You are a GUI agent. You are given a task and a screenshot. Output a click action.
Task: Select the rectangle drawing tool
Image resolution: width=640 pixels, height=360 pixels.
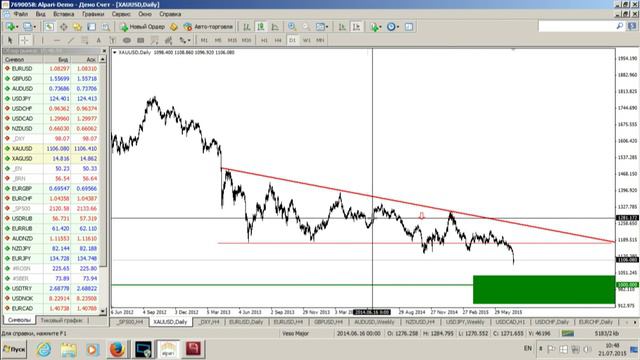141,40
